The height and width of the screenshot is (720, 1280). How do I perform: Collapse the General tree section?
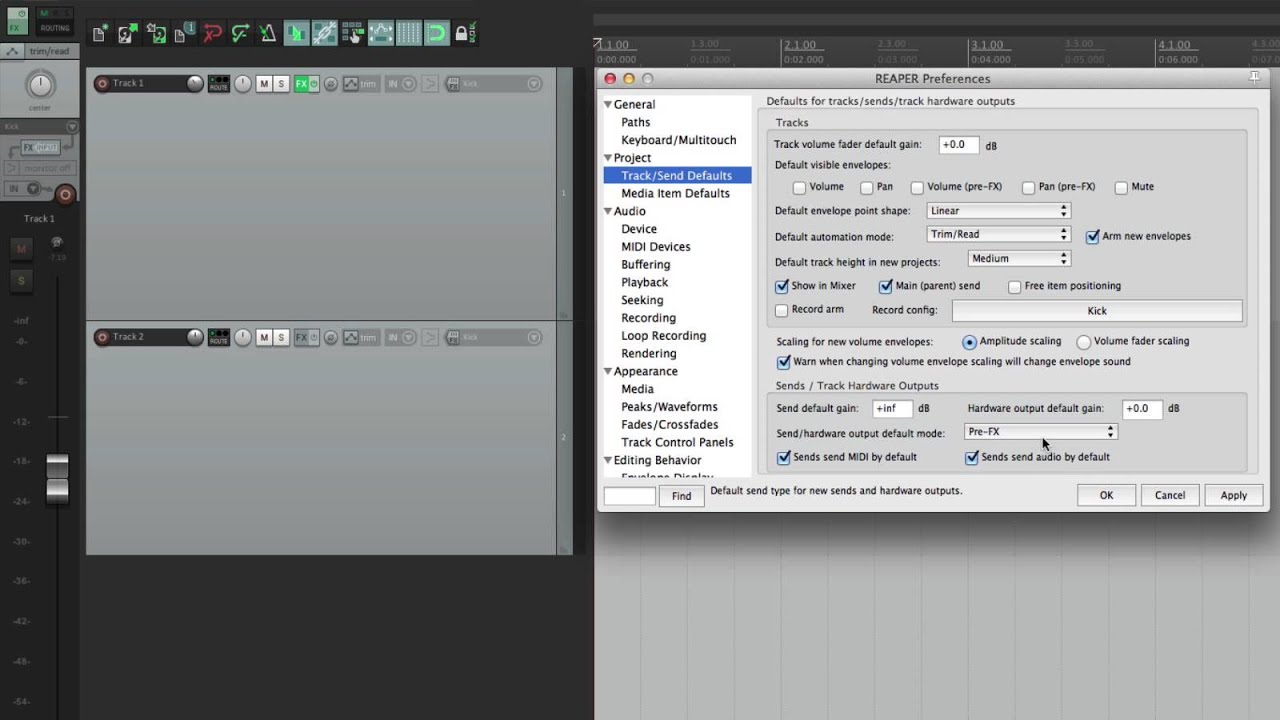pos(607,104)
